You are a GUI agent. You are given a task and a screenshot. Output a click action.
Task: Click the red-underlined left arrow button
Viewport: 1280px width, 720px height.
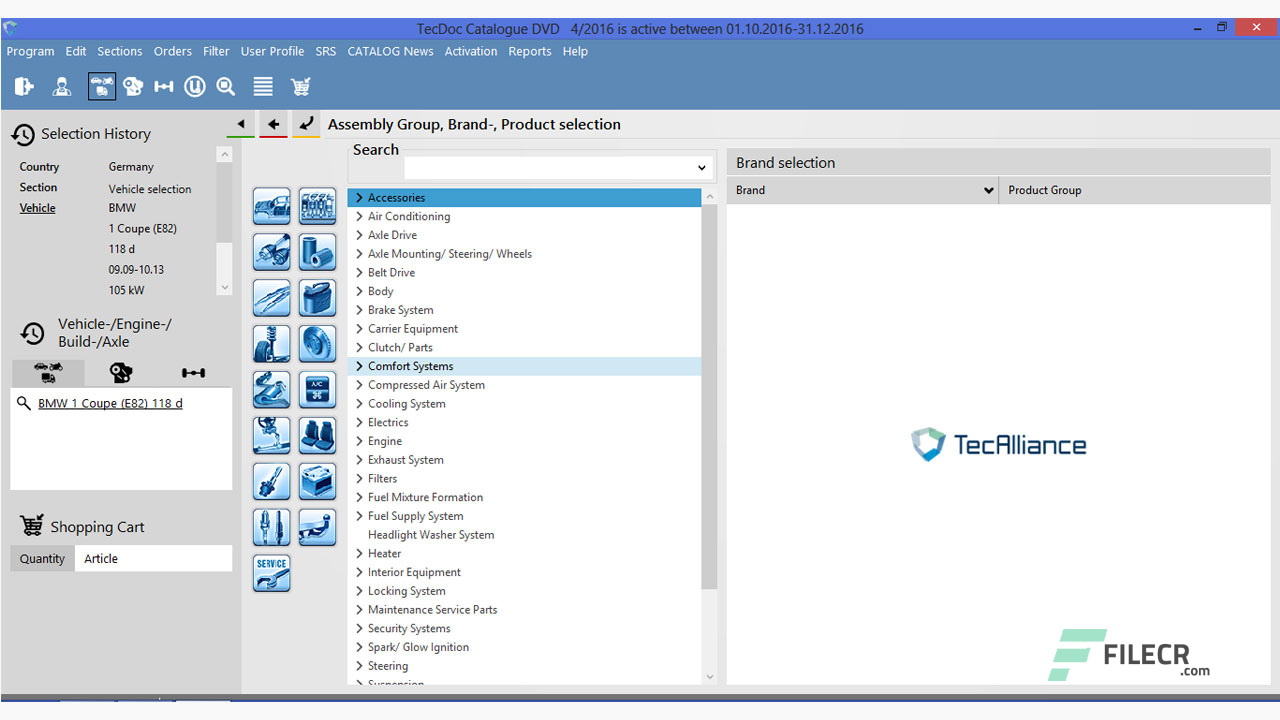click(x=273, y=125)
